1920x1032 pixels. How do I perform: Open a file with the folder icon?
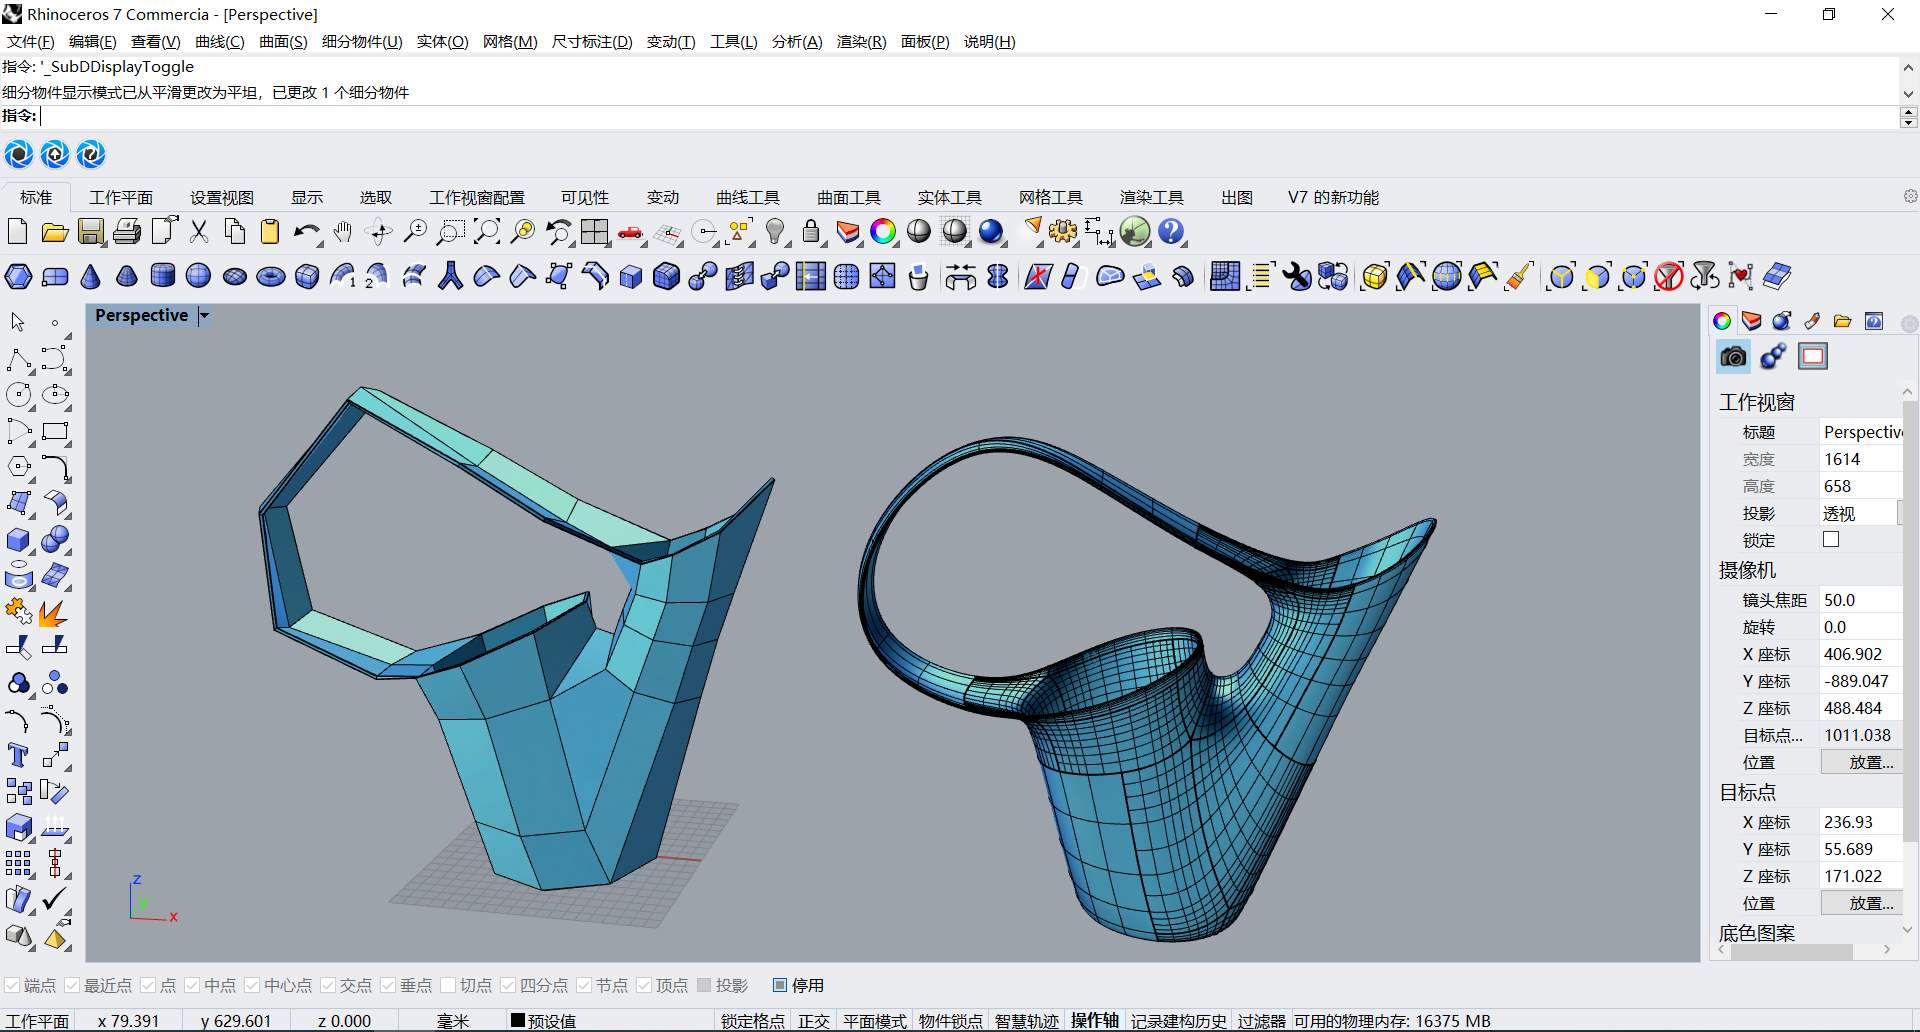coord(54,232)
